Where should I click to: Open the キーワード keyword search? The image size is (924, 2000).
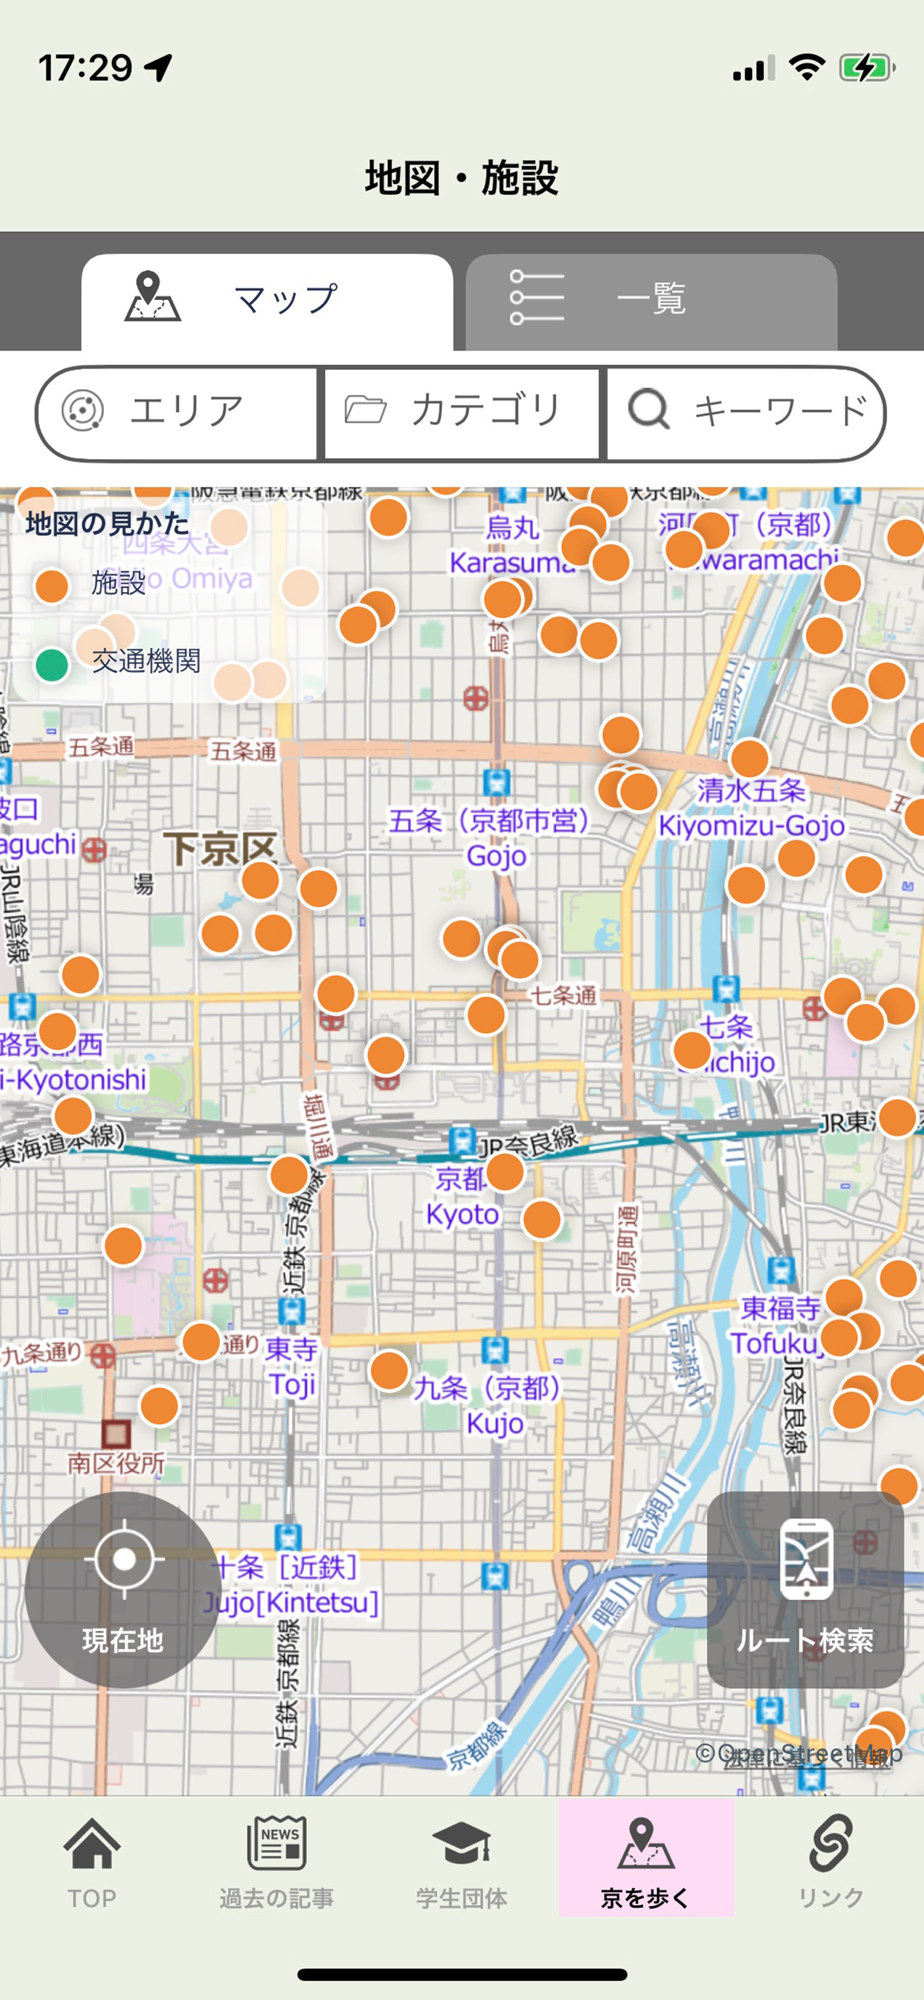(746, 412)
